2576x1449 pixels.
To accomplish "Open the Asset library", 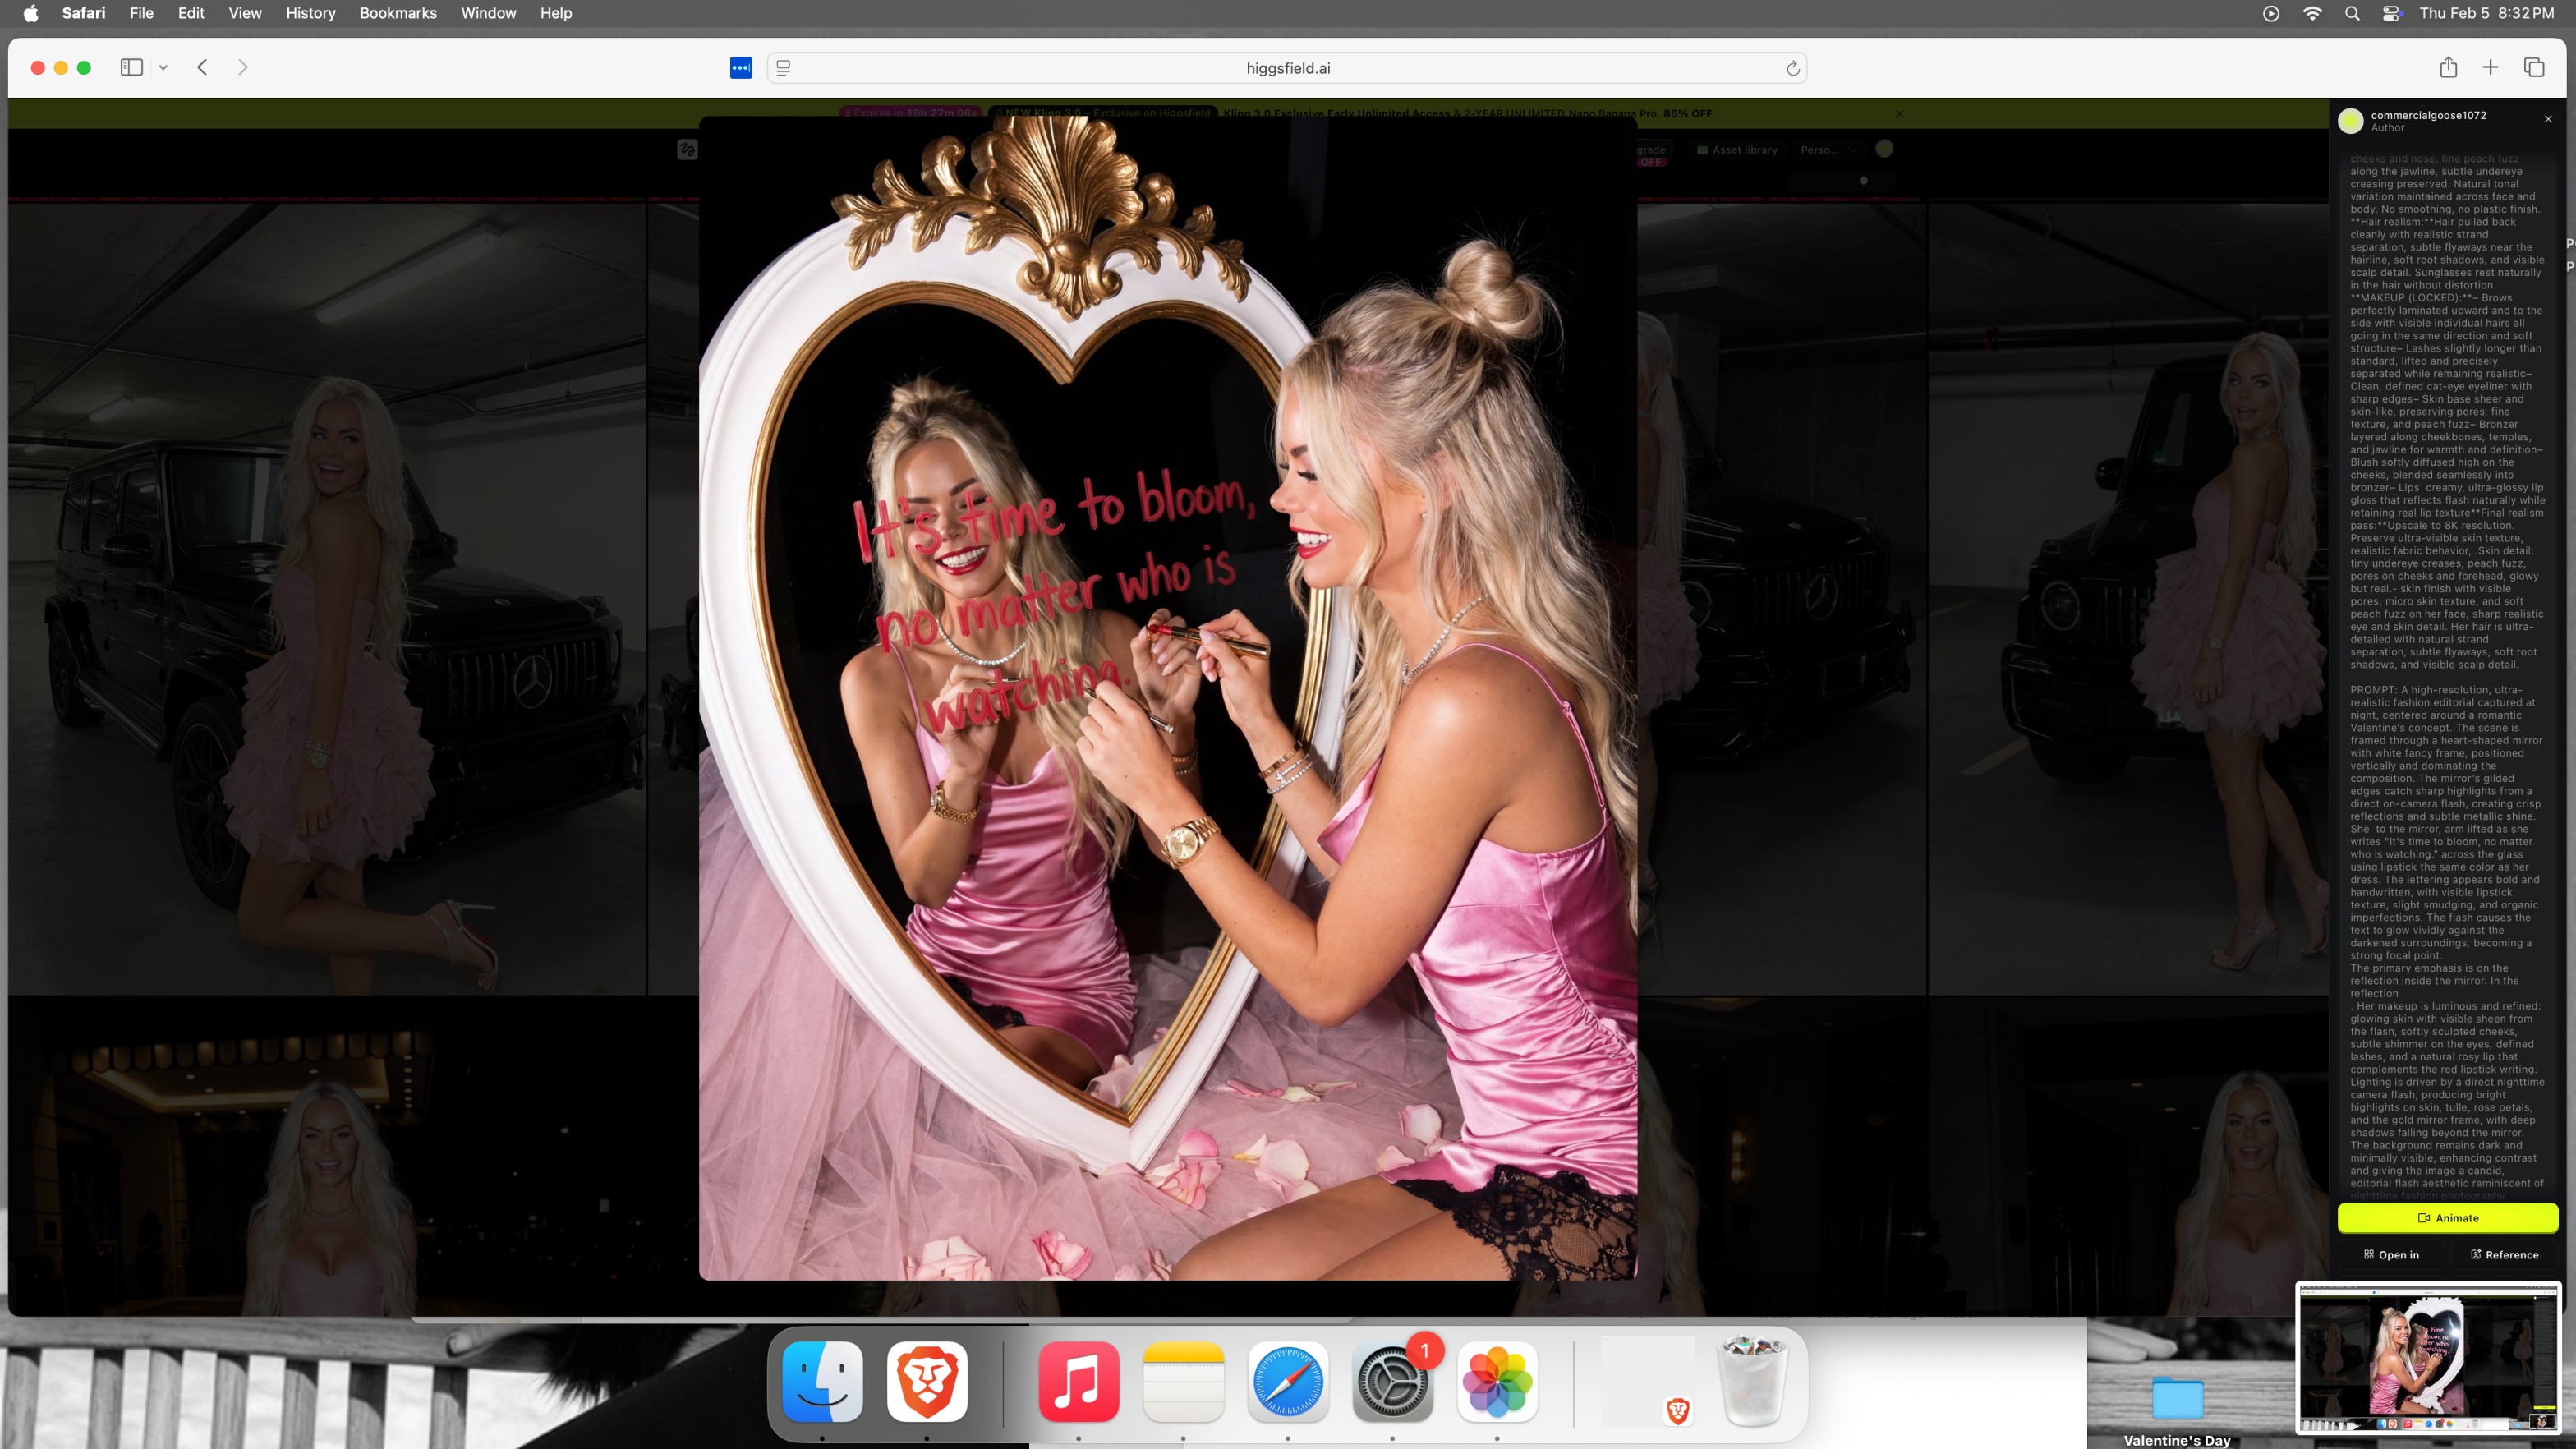I will click(x=1737, y=150).
